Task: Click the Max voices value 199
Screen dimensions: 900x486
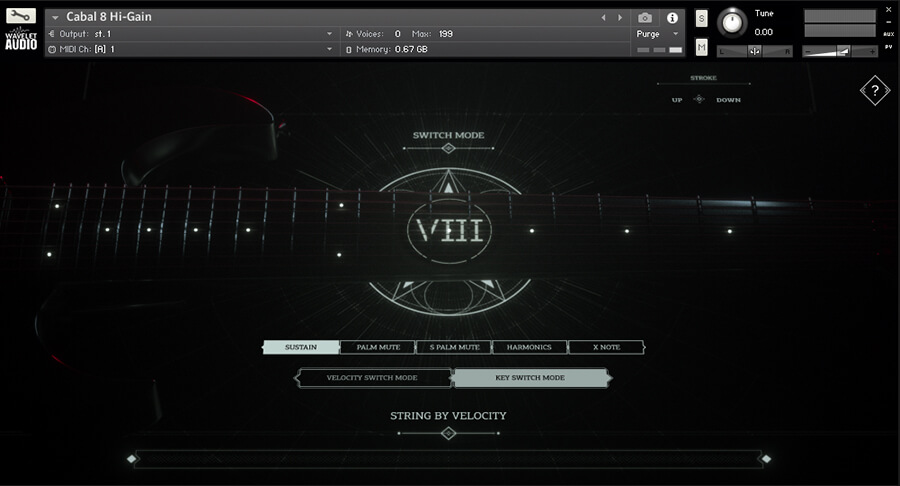Action: pyautogui.click(x=446, y=34)
